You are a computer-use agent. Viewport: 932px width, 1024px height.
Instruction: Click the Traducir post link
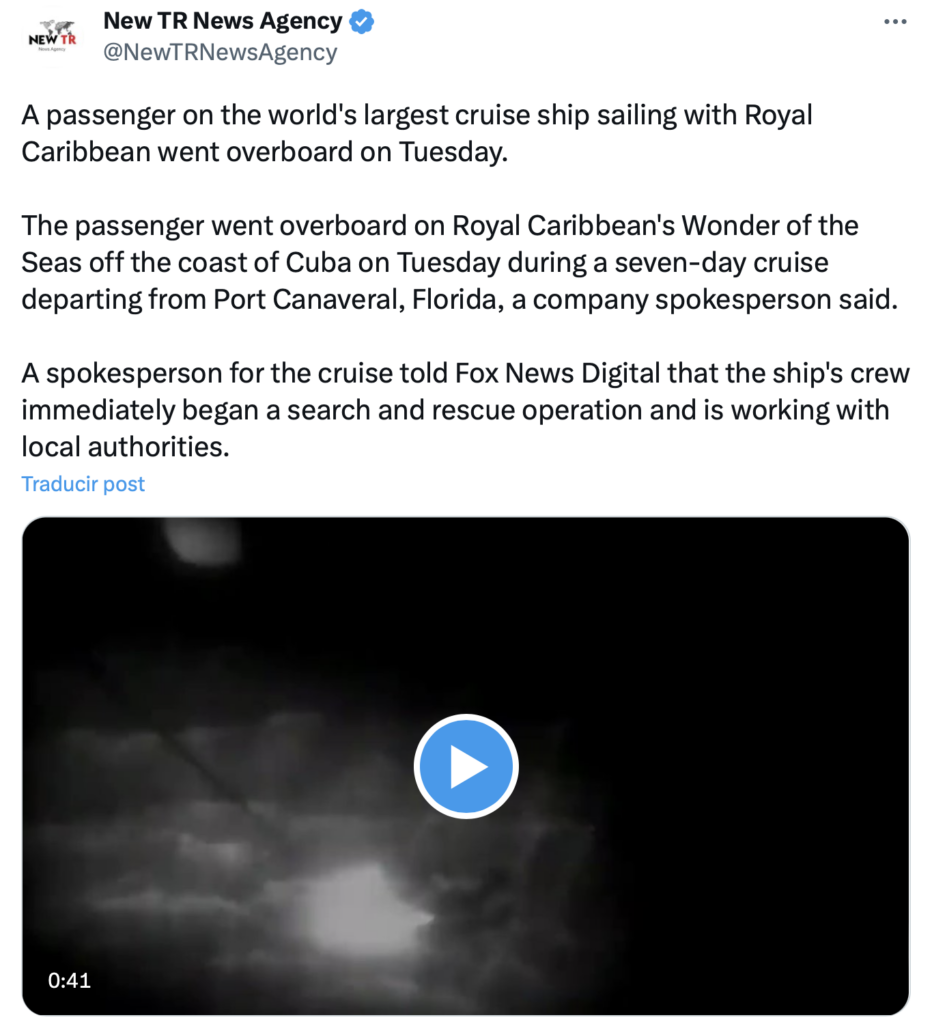pos(83,484)
